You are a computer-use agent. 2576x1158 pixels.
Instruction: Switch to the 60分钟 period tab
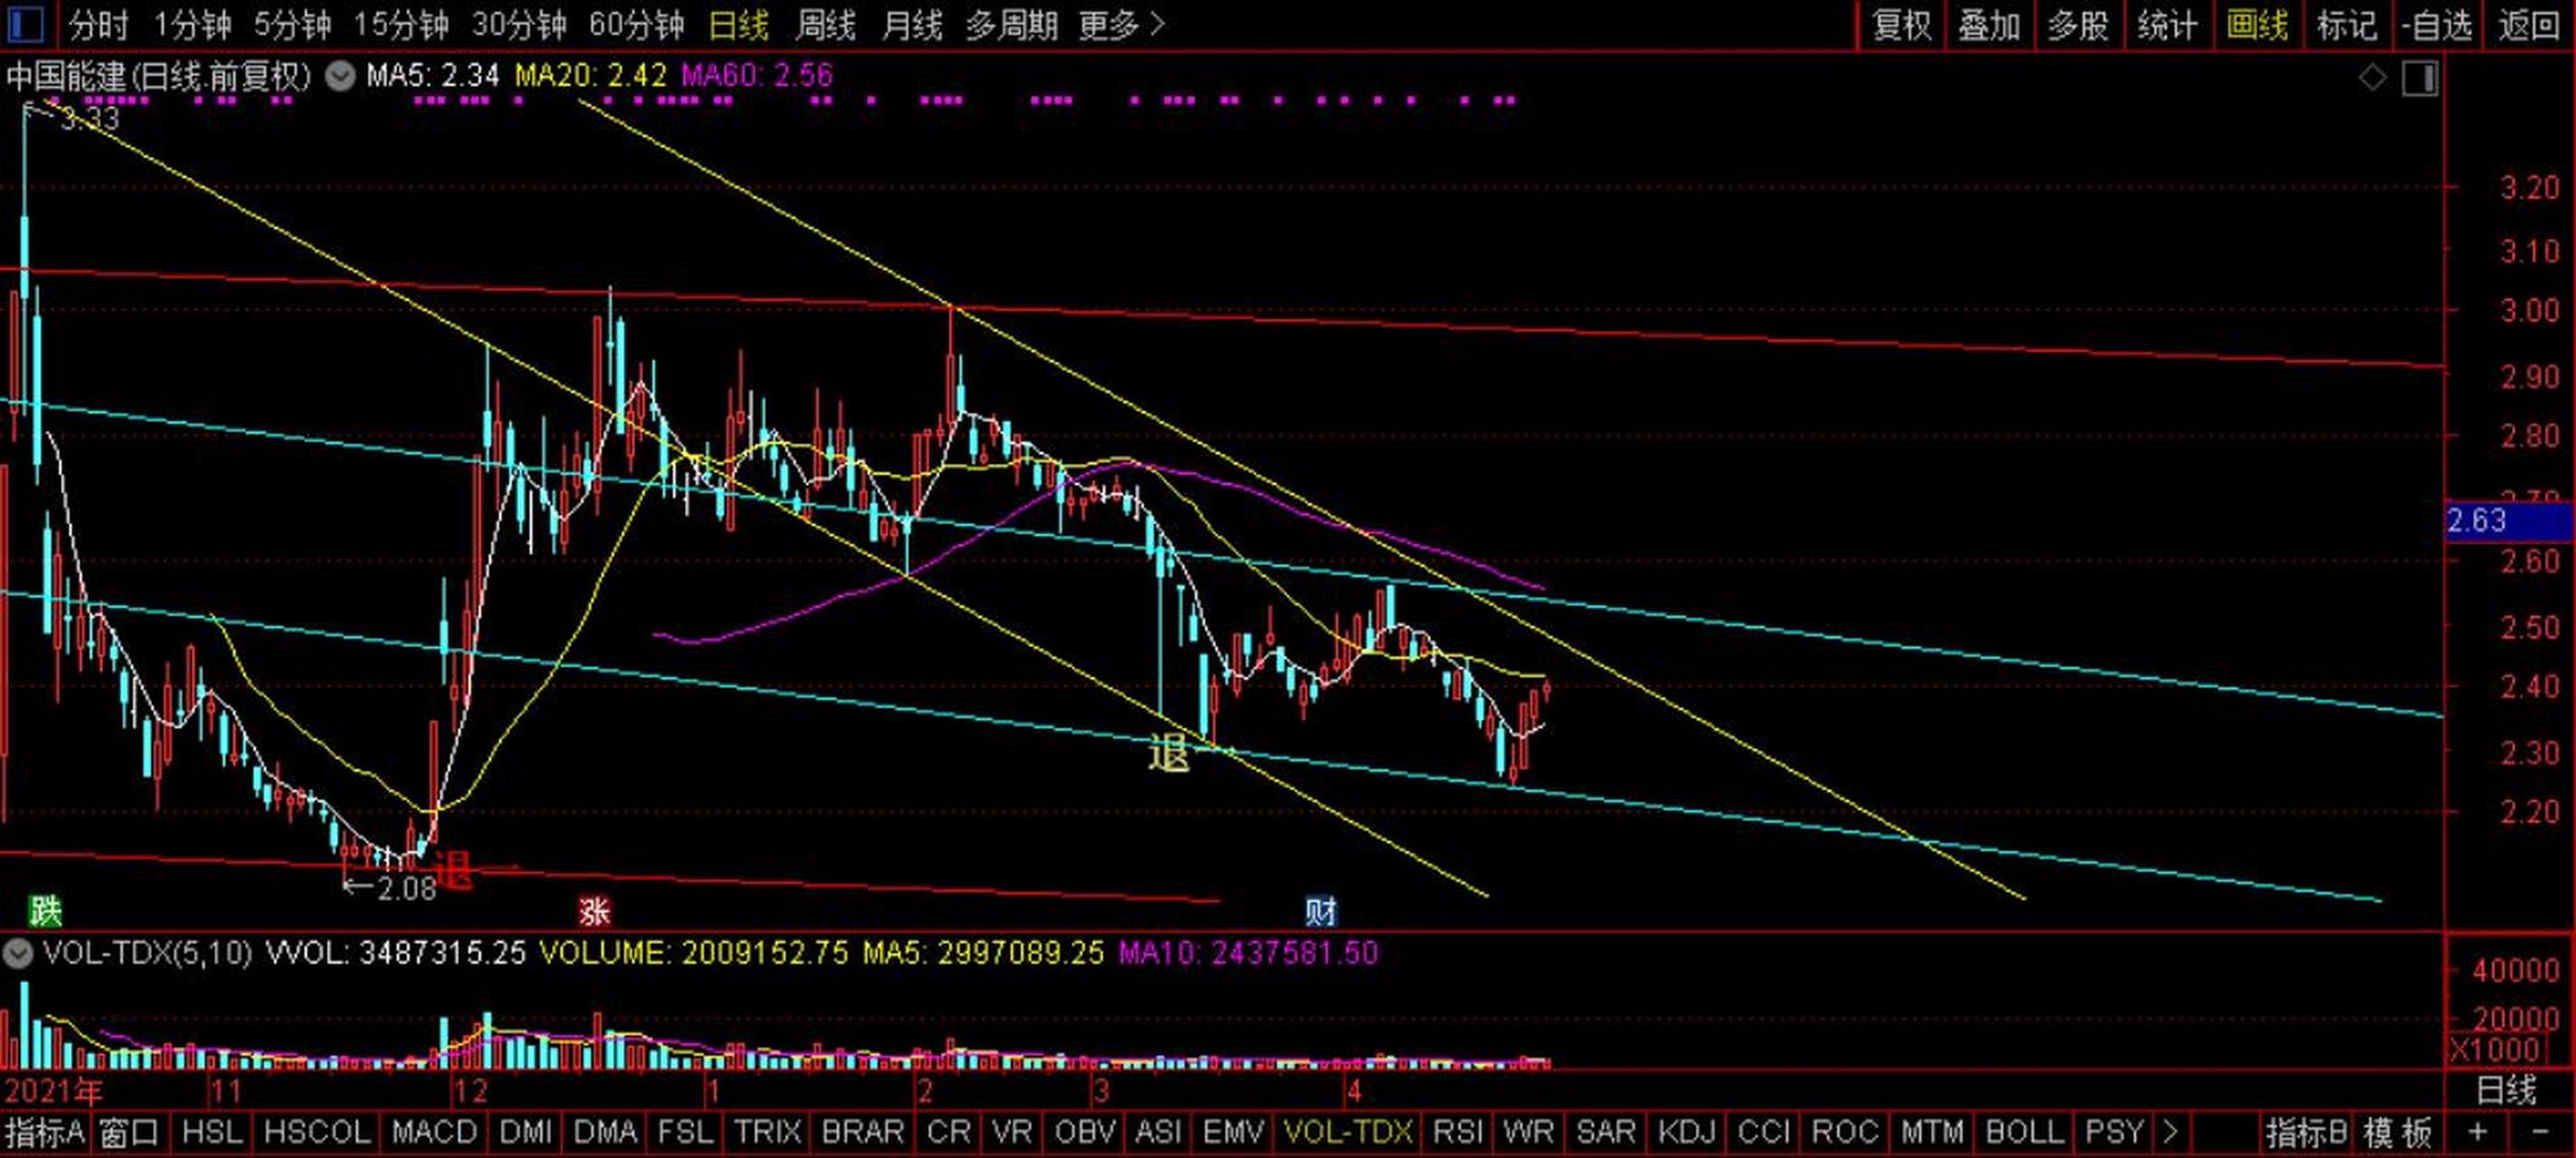(636, 24)
